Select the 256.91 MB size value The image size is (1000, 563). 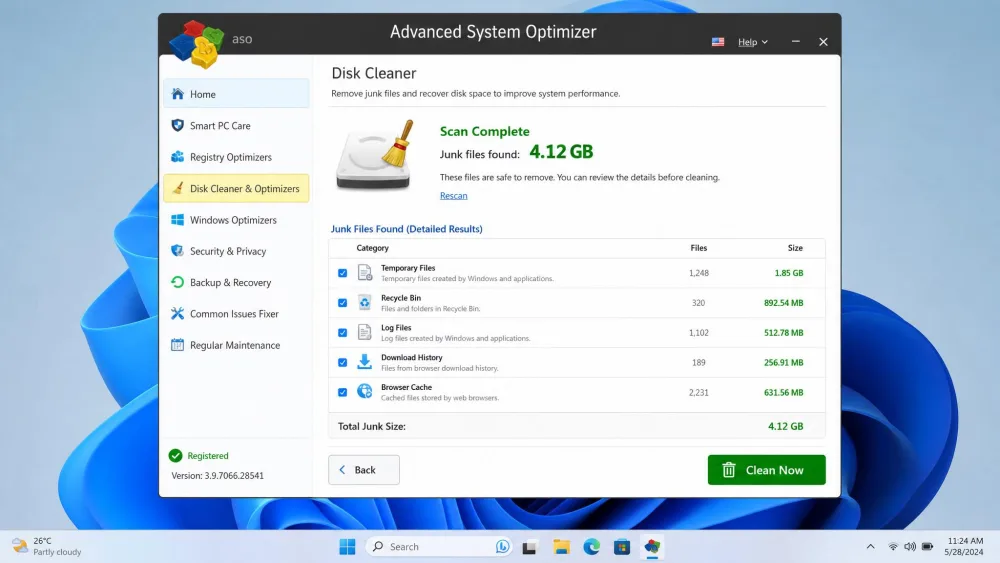[784, 362]
